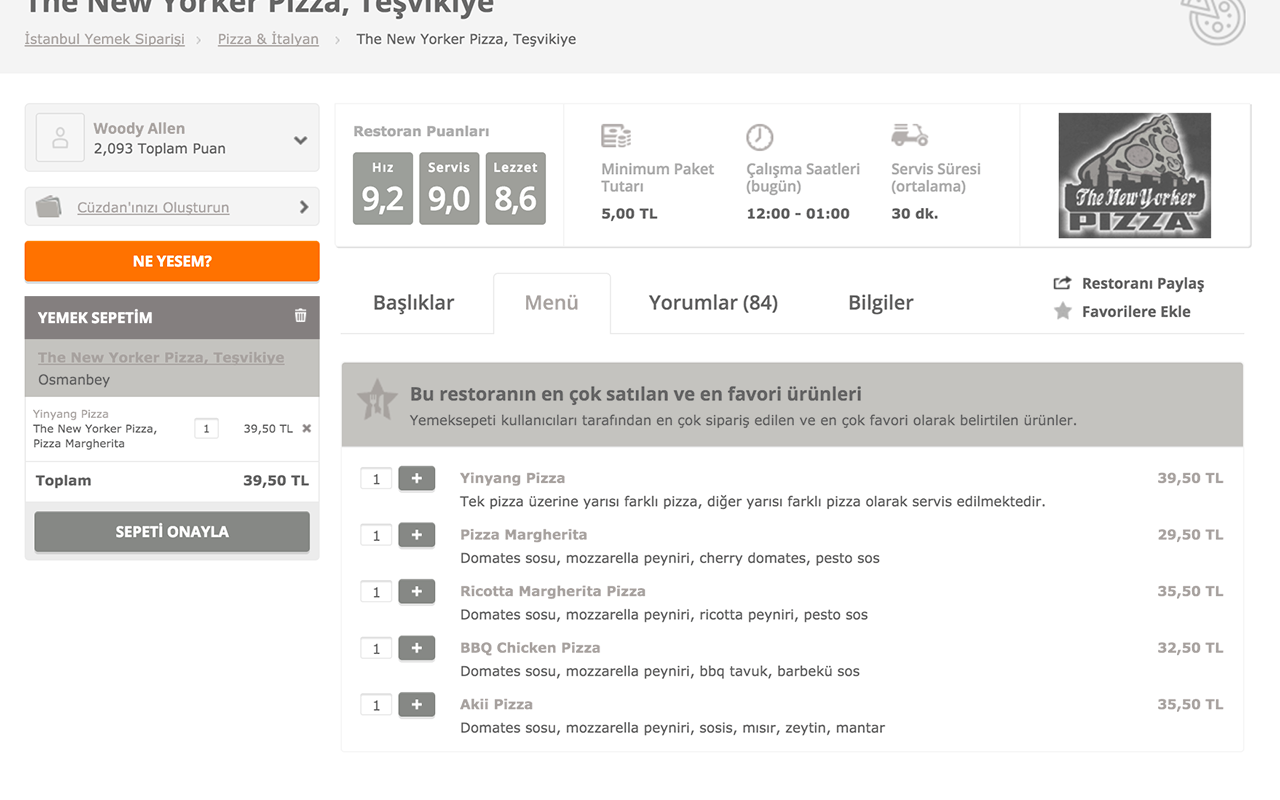
Task: Click the Favorilere Ekle text
Action: [x=1136, y=312]
